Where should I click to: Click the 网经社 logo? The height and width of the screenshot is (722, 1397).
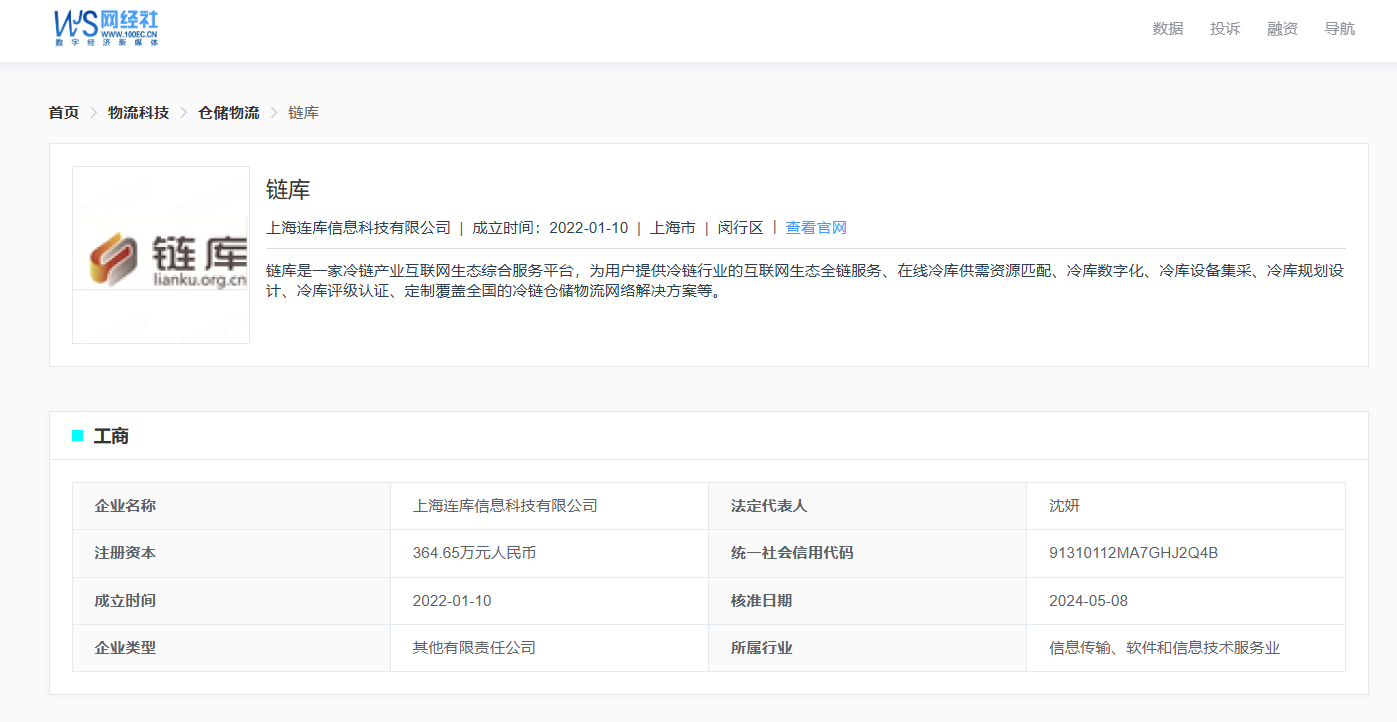point(105,27)
